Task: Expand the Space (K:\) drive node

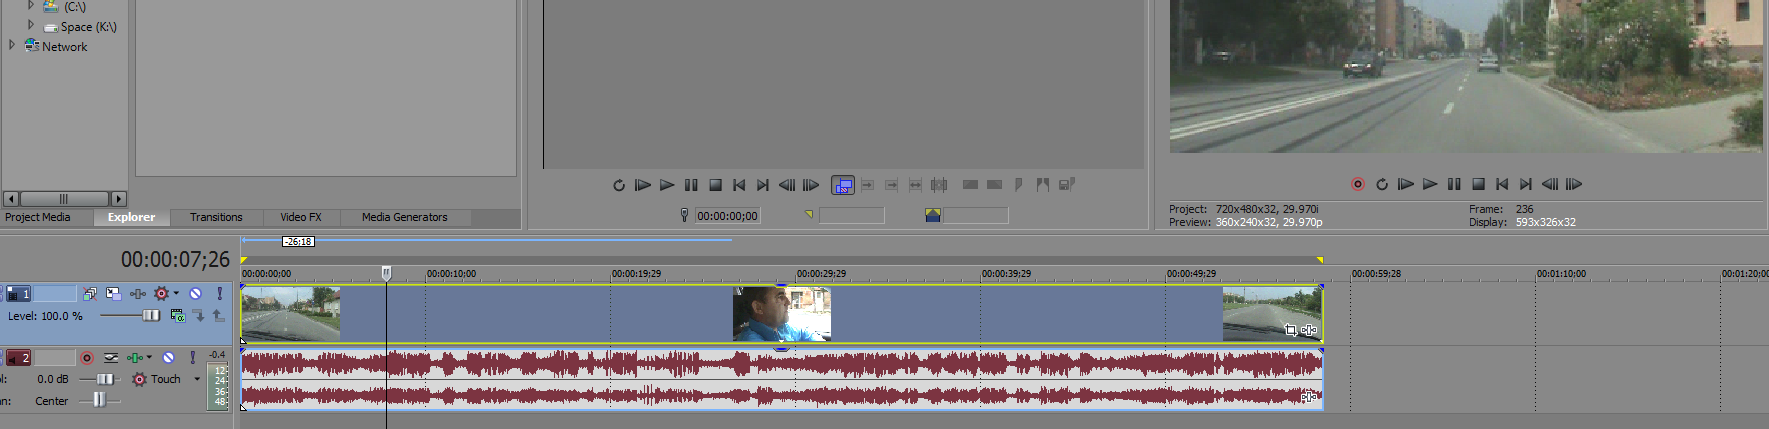Action: click(31, 25)
